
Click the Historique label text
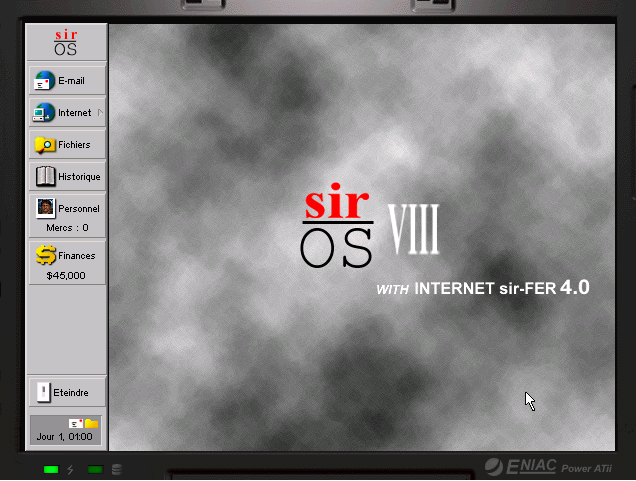79,177
